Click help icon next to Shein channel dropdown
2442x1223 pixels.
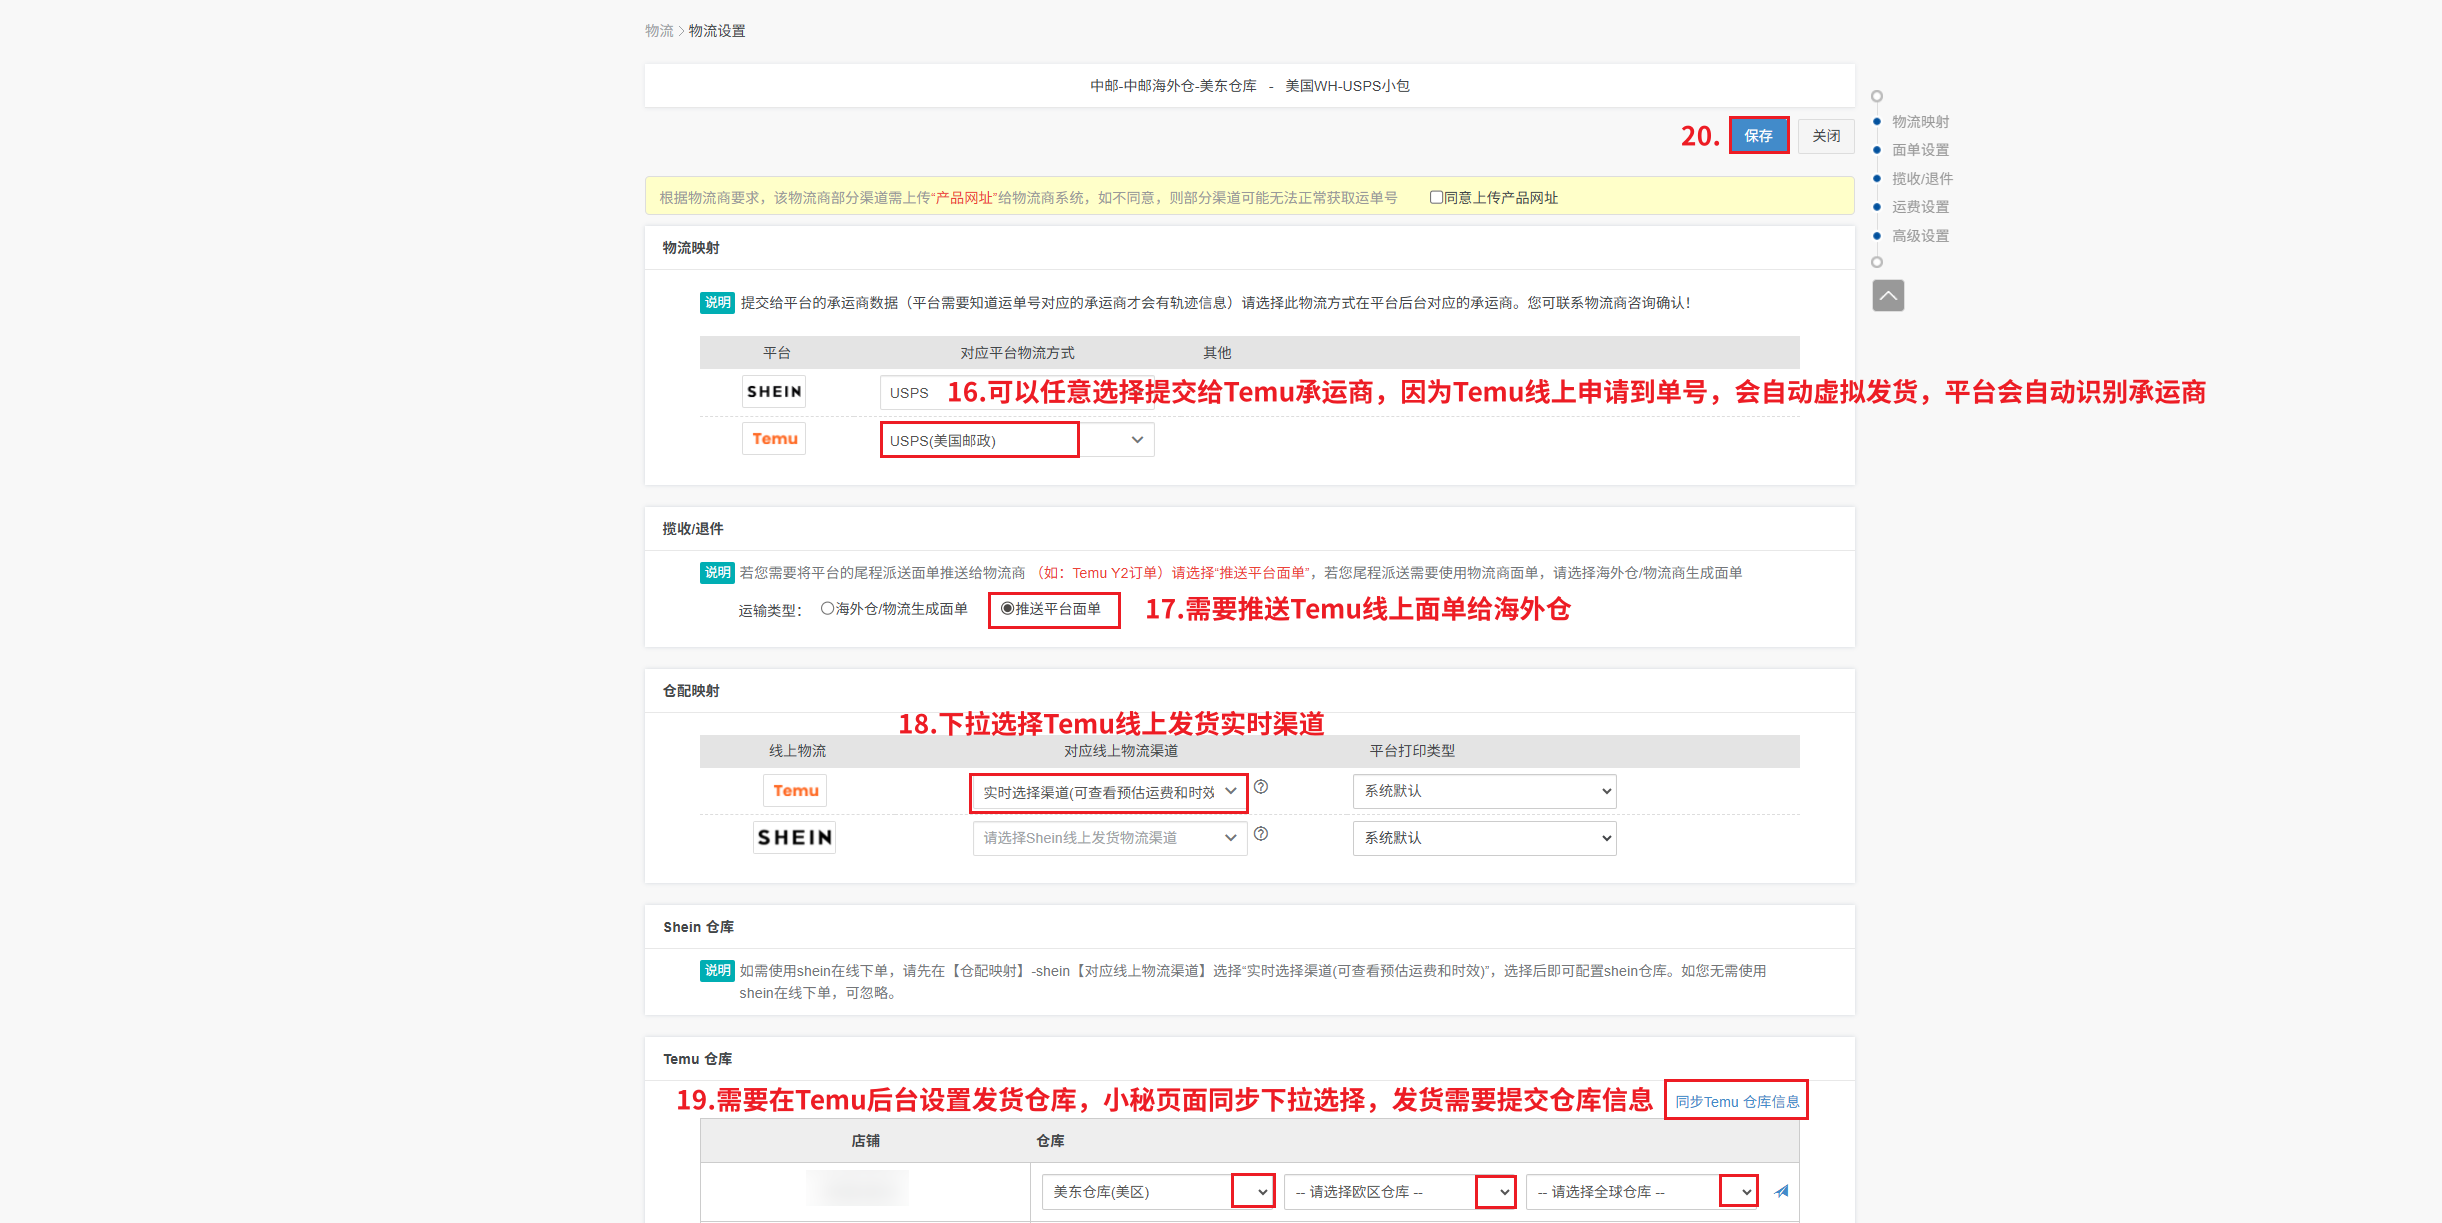[x=1261, y=834]
